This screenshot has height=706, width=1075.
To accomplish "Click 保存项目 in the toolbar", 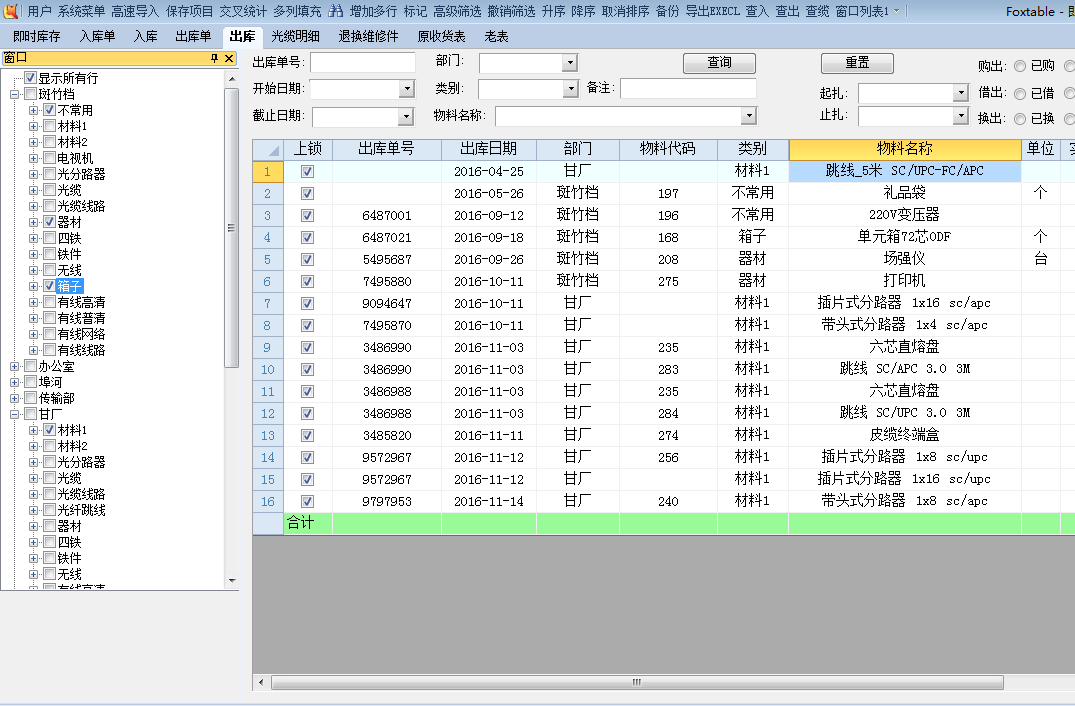I will (189, 11).
